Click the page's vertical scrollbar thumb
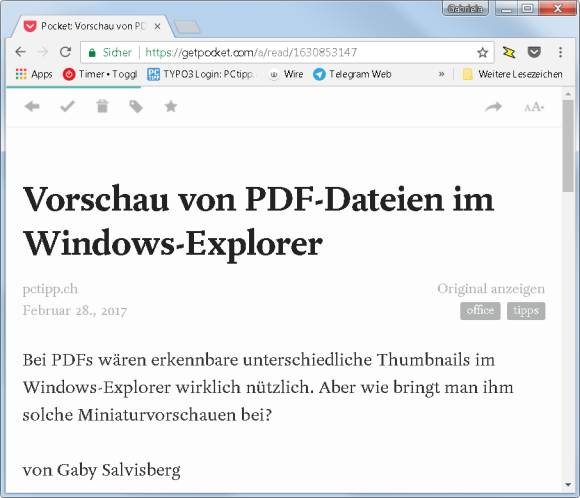The height and width of the screenshot is (498, 580). coord(568,145)
